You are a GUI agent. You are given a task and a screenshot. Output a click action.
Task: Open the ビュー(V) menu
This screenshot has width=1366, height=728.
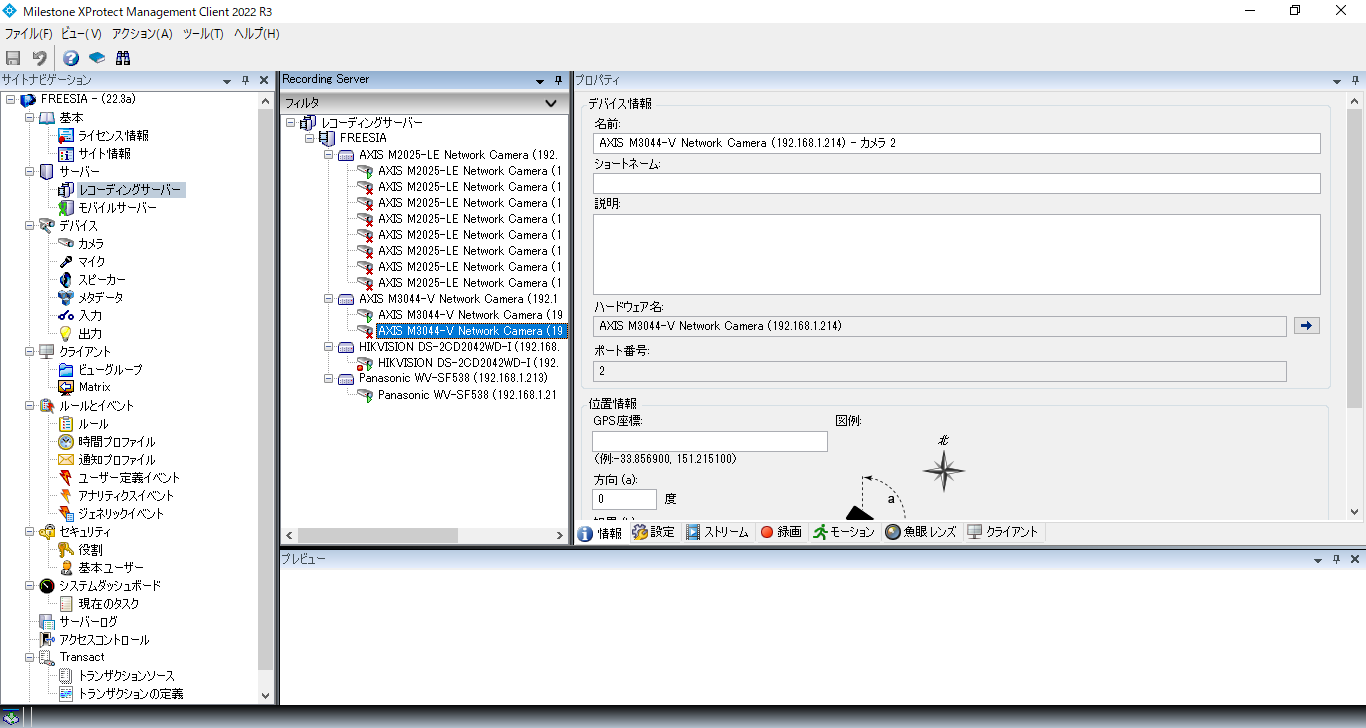81,33
